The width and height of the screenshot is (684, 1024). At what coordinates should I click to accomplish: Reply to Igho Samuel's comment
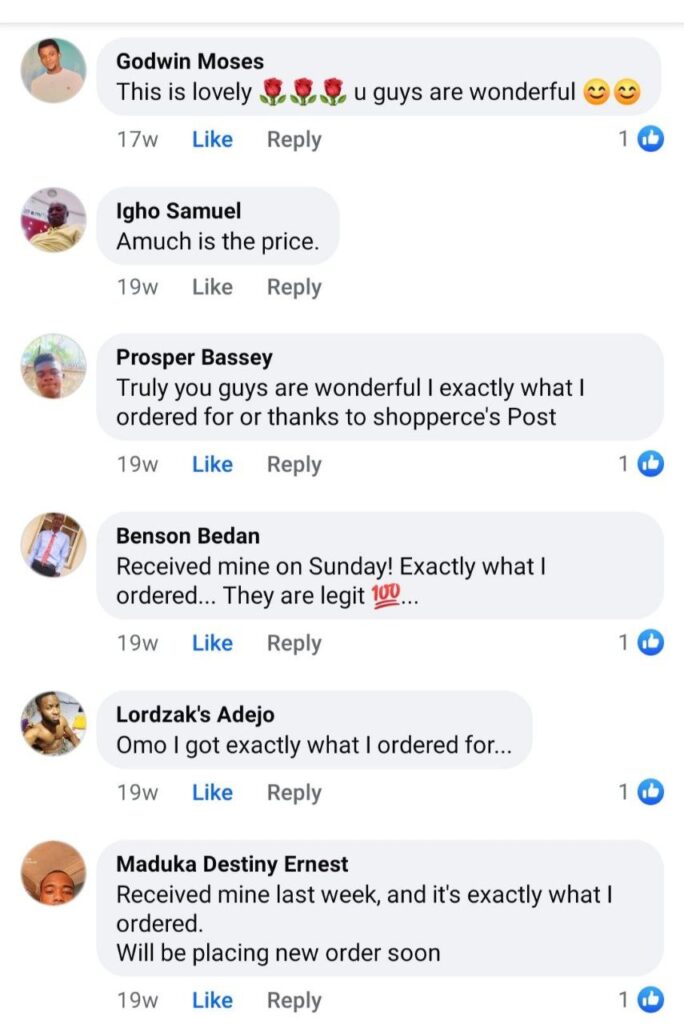pyautogui.click(x=294, y=287)
